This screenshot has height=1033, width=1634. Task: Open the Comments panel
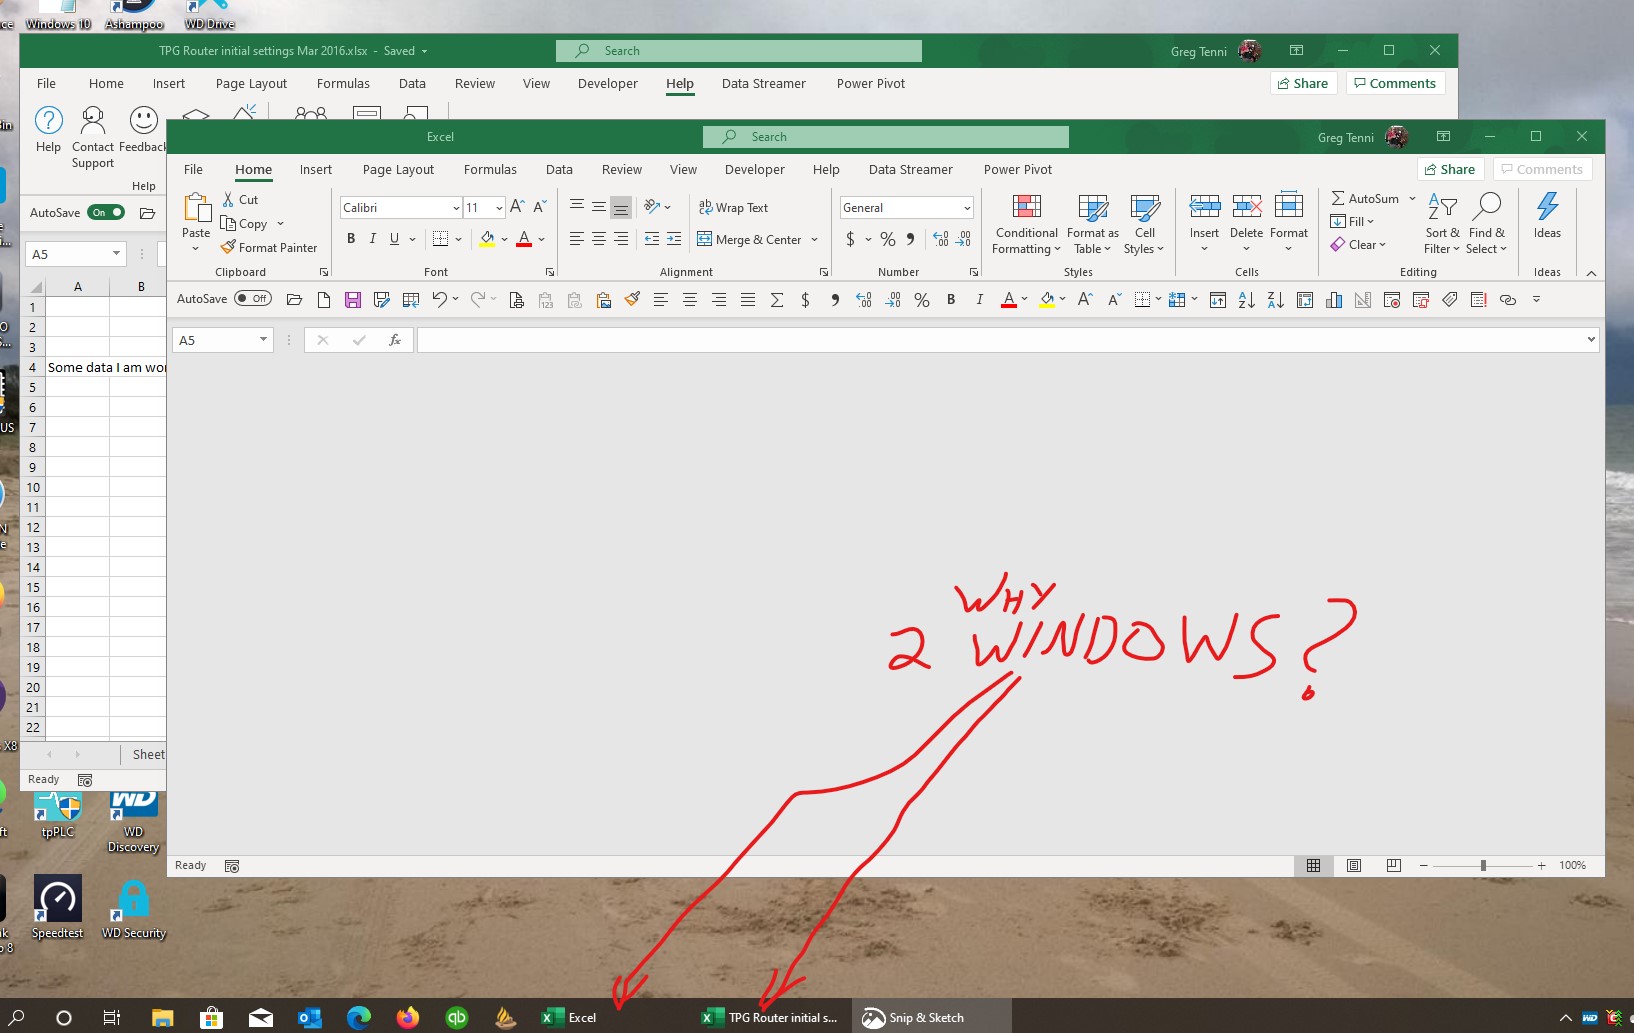point(1542,168)
